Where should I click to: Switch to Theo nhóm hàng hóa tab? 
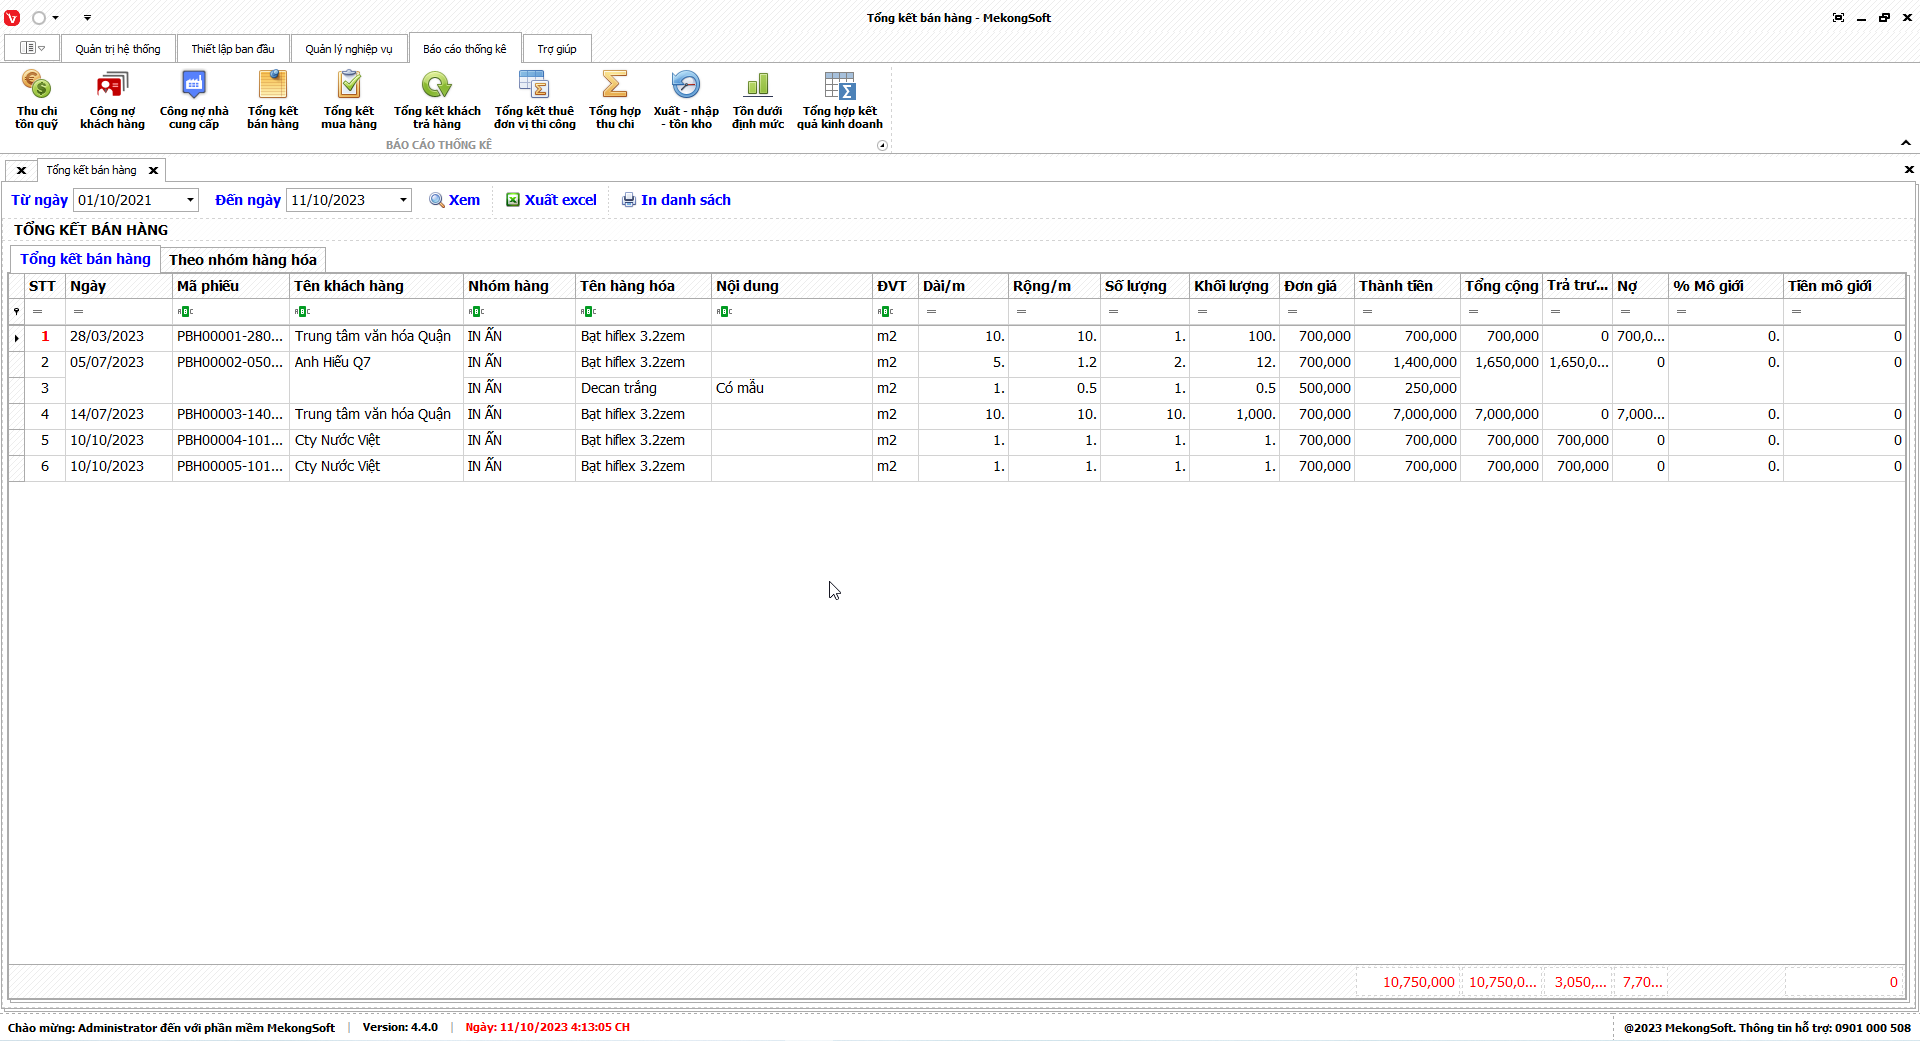(243, 260)
